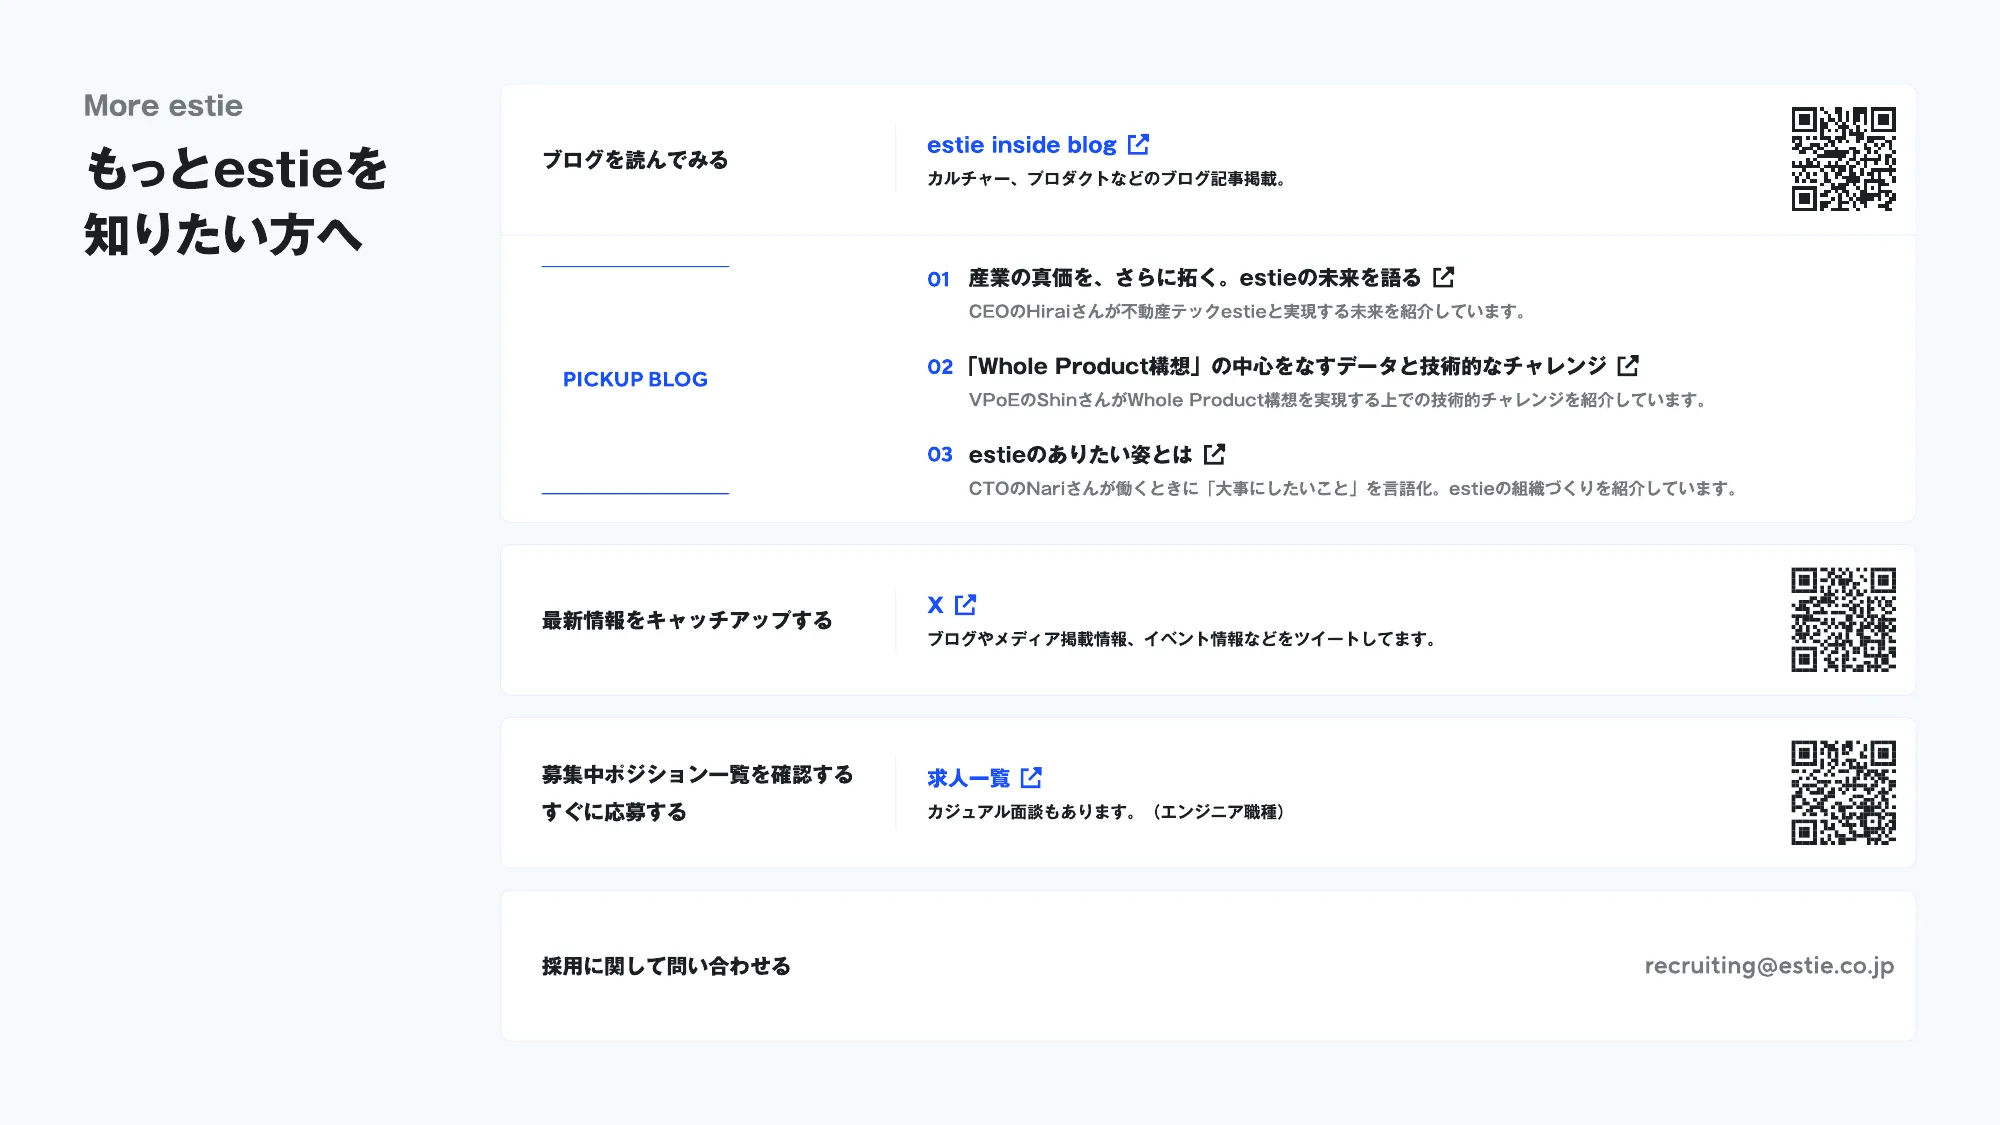The width and height of the screenshot is (2000, 1125).
Task: Click the external link icon next to the X link
Action: [x=964, y=605]
